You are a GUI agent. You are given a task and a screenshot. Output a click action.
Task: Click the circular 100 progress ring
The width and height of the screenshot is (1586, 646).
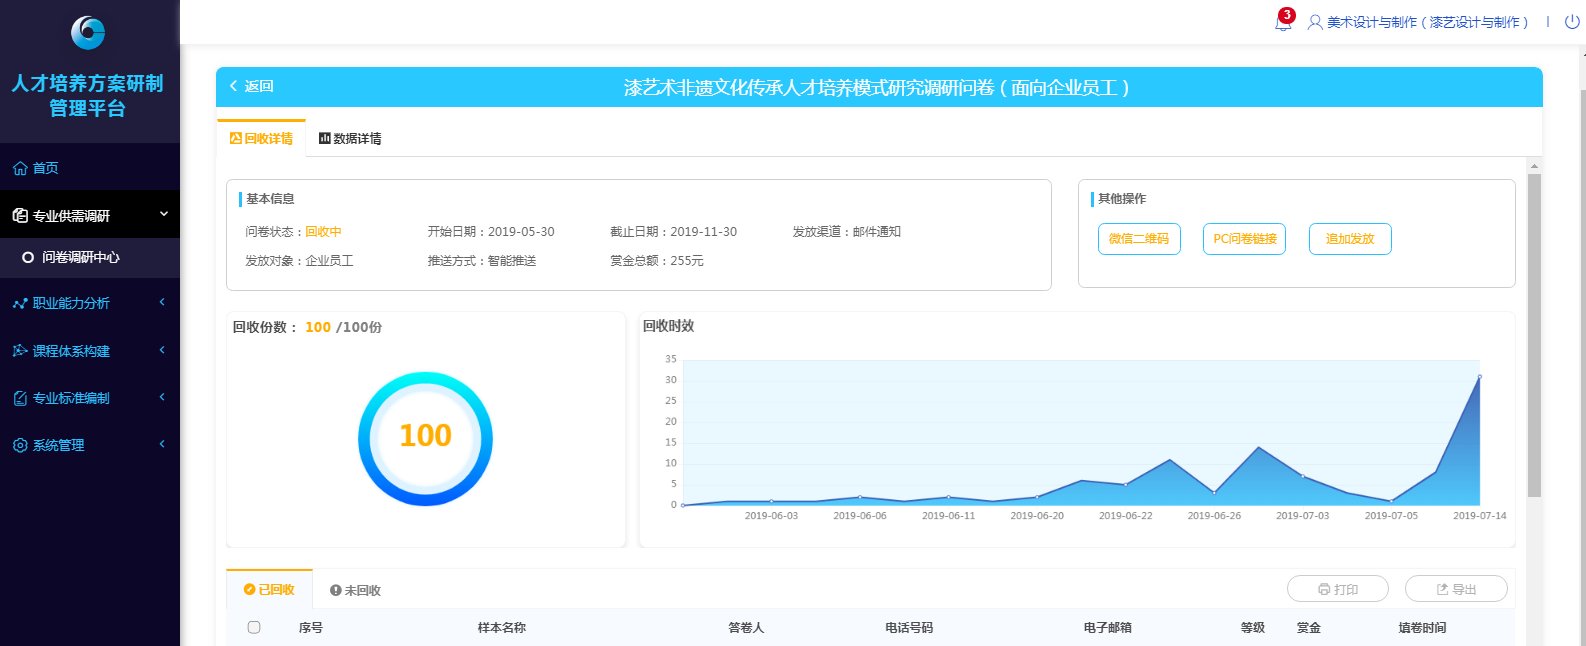click(425, 438)
